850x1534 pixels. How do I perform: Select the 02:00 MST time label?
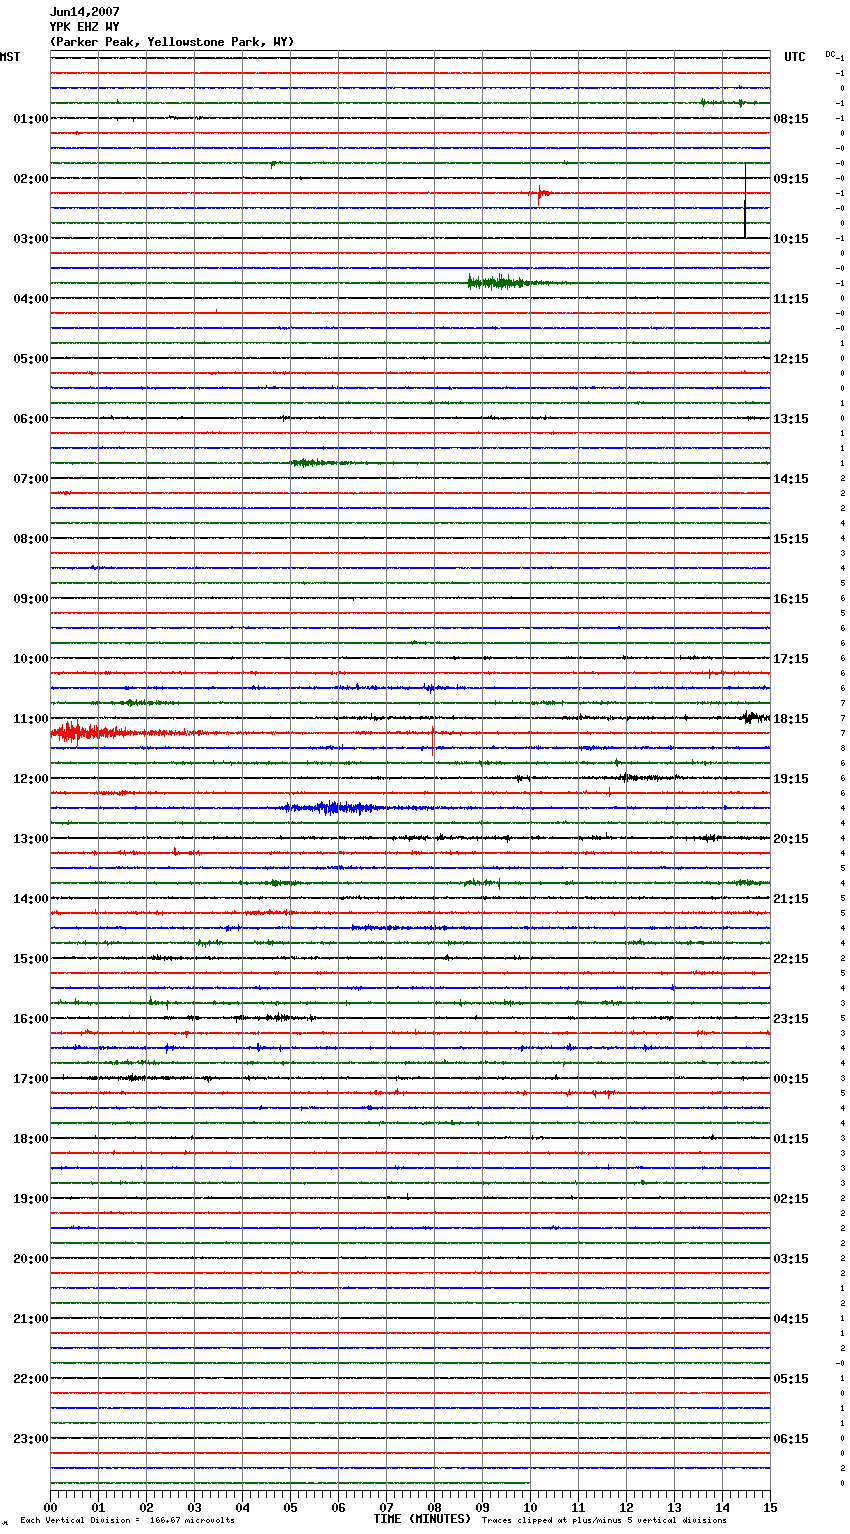31,179
